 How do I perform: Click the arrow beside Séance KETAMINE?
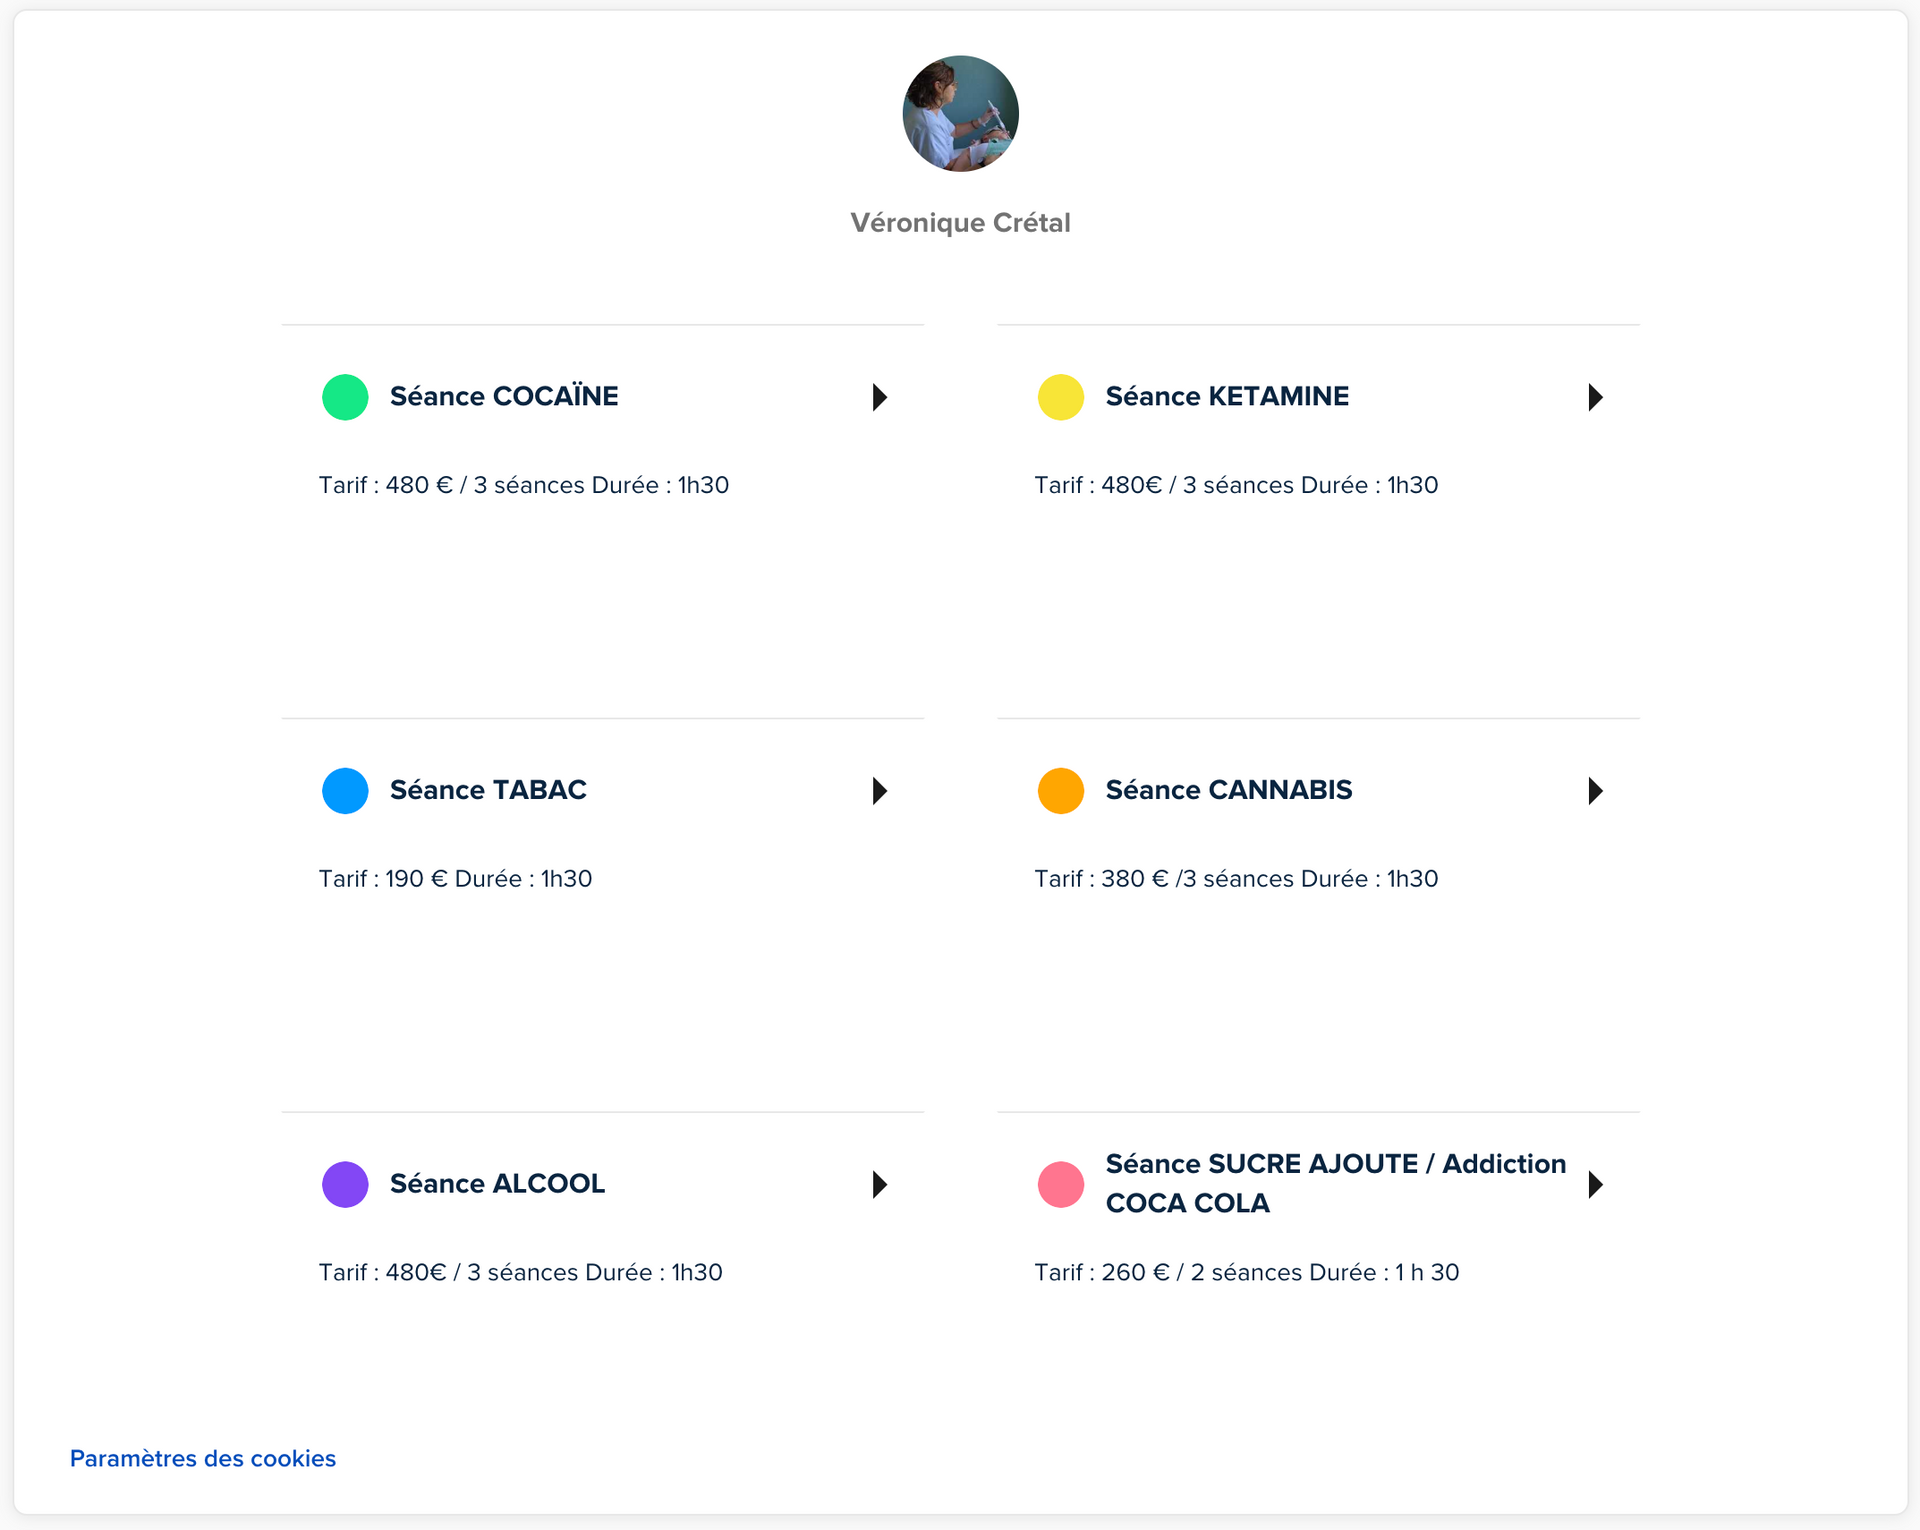point(1595,397)
